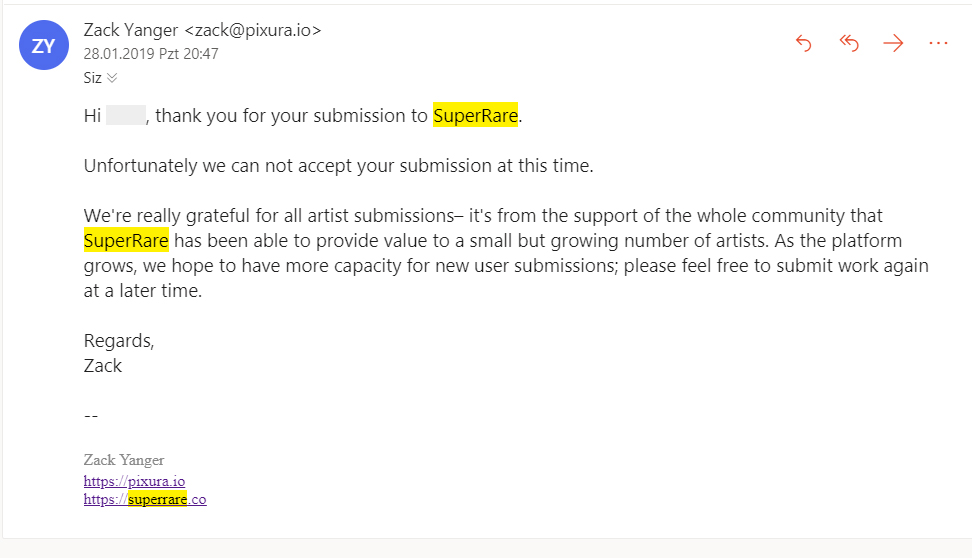Click the Siz recipient label
This screenshot has height=558, width=972.
click(92, 78)
